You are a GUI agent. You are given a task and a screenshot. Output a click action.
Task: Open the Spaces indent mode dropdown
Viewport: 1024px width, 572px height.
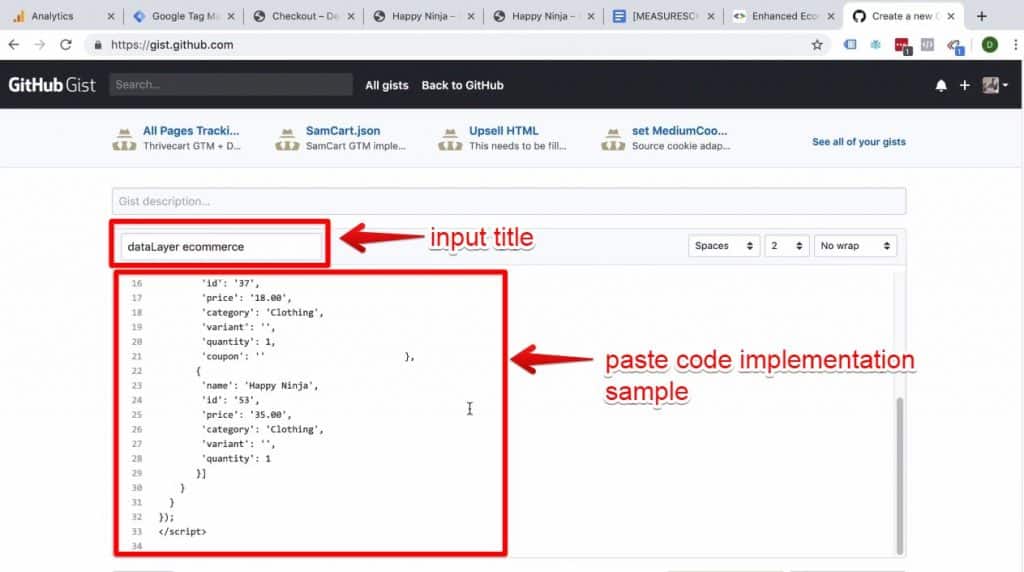[x=724, y=246]
